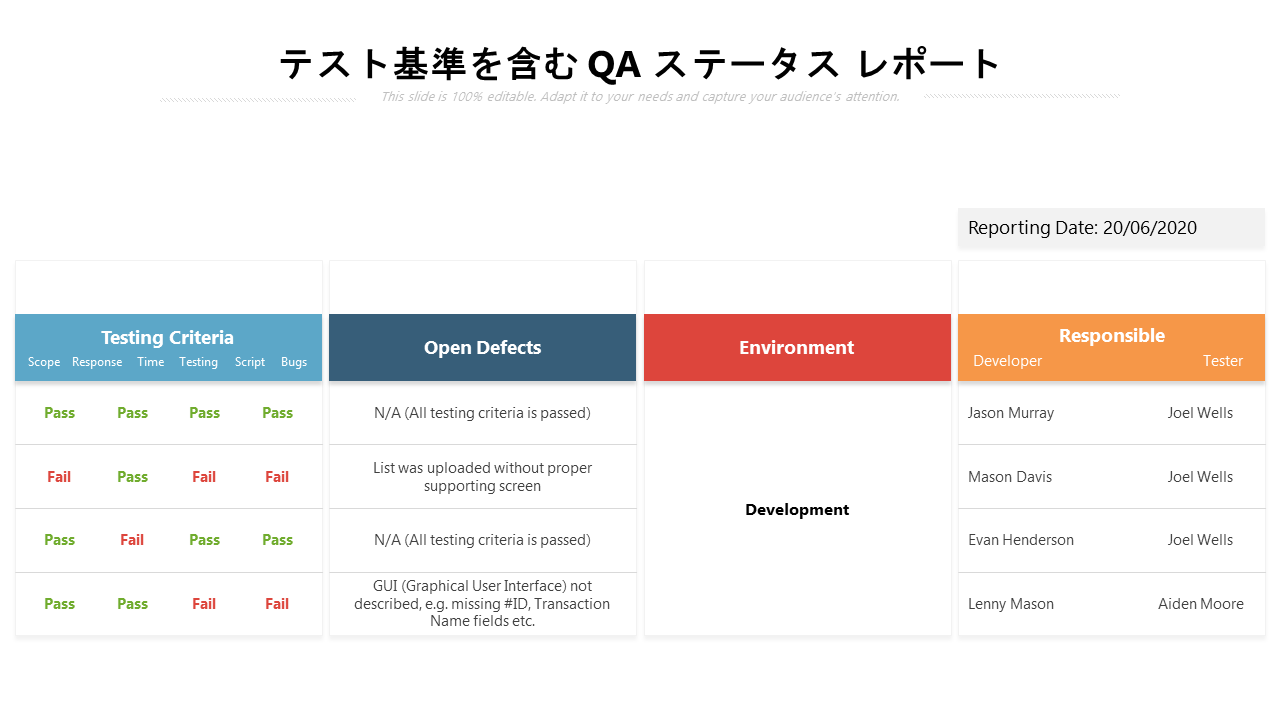1280x720 pixels.
Task: Select tester name 'Aiden Moore'
Action: (x=1201, y=604)
